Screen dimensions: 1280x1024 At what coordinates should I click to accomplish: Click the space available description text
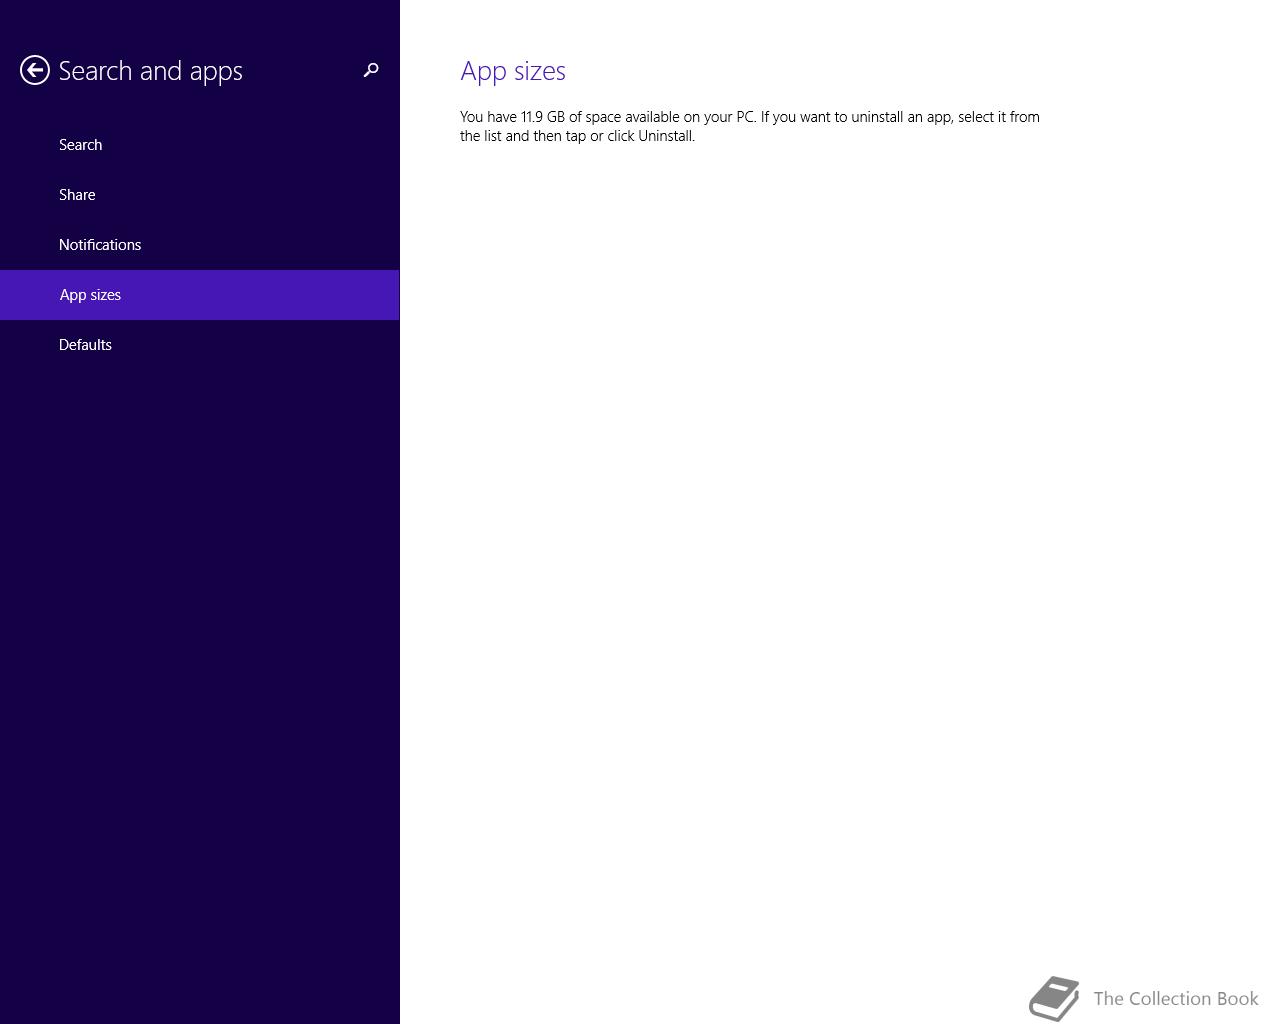pos(750,126)
